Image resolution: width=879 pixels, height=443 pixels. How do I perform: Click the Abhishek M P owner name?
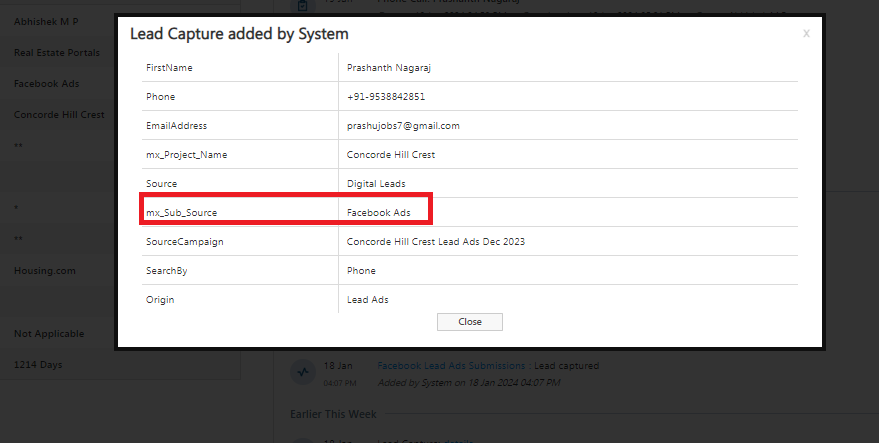(46, 21)
